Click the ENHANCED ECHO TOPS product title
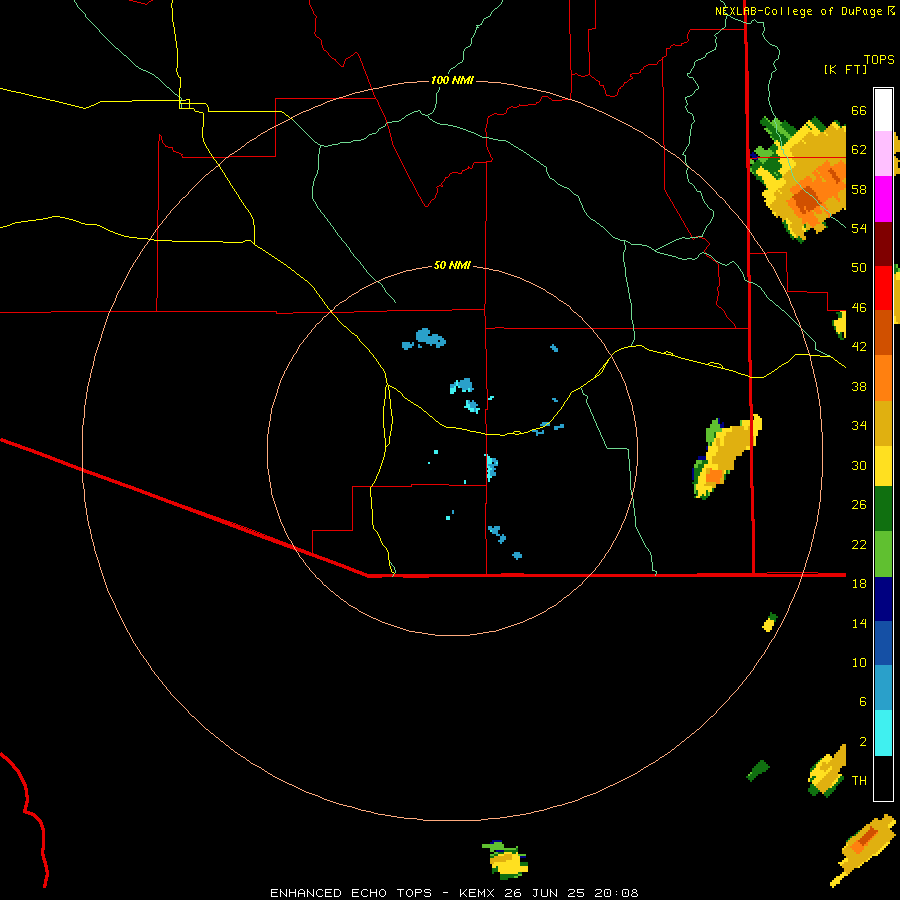Screen dimensions: 900x900 tap(351, 893)
